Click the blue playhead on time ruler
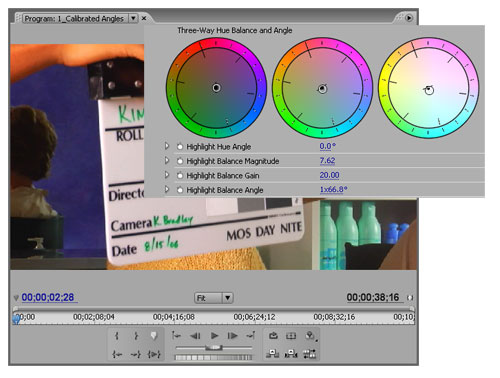The image size is (500, 378). (16, 319)
